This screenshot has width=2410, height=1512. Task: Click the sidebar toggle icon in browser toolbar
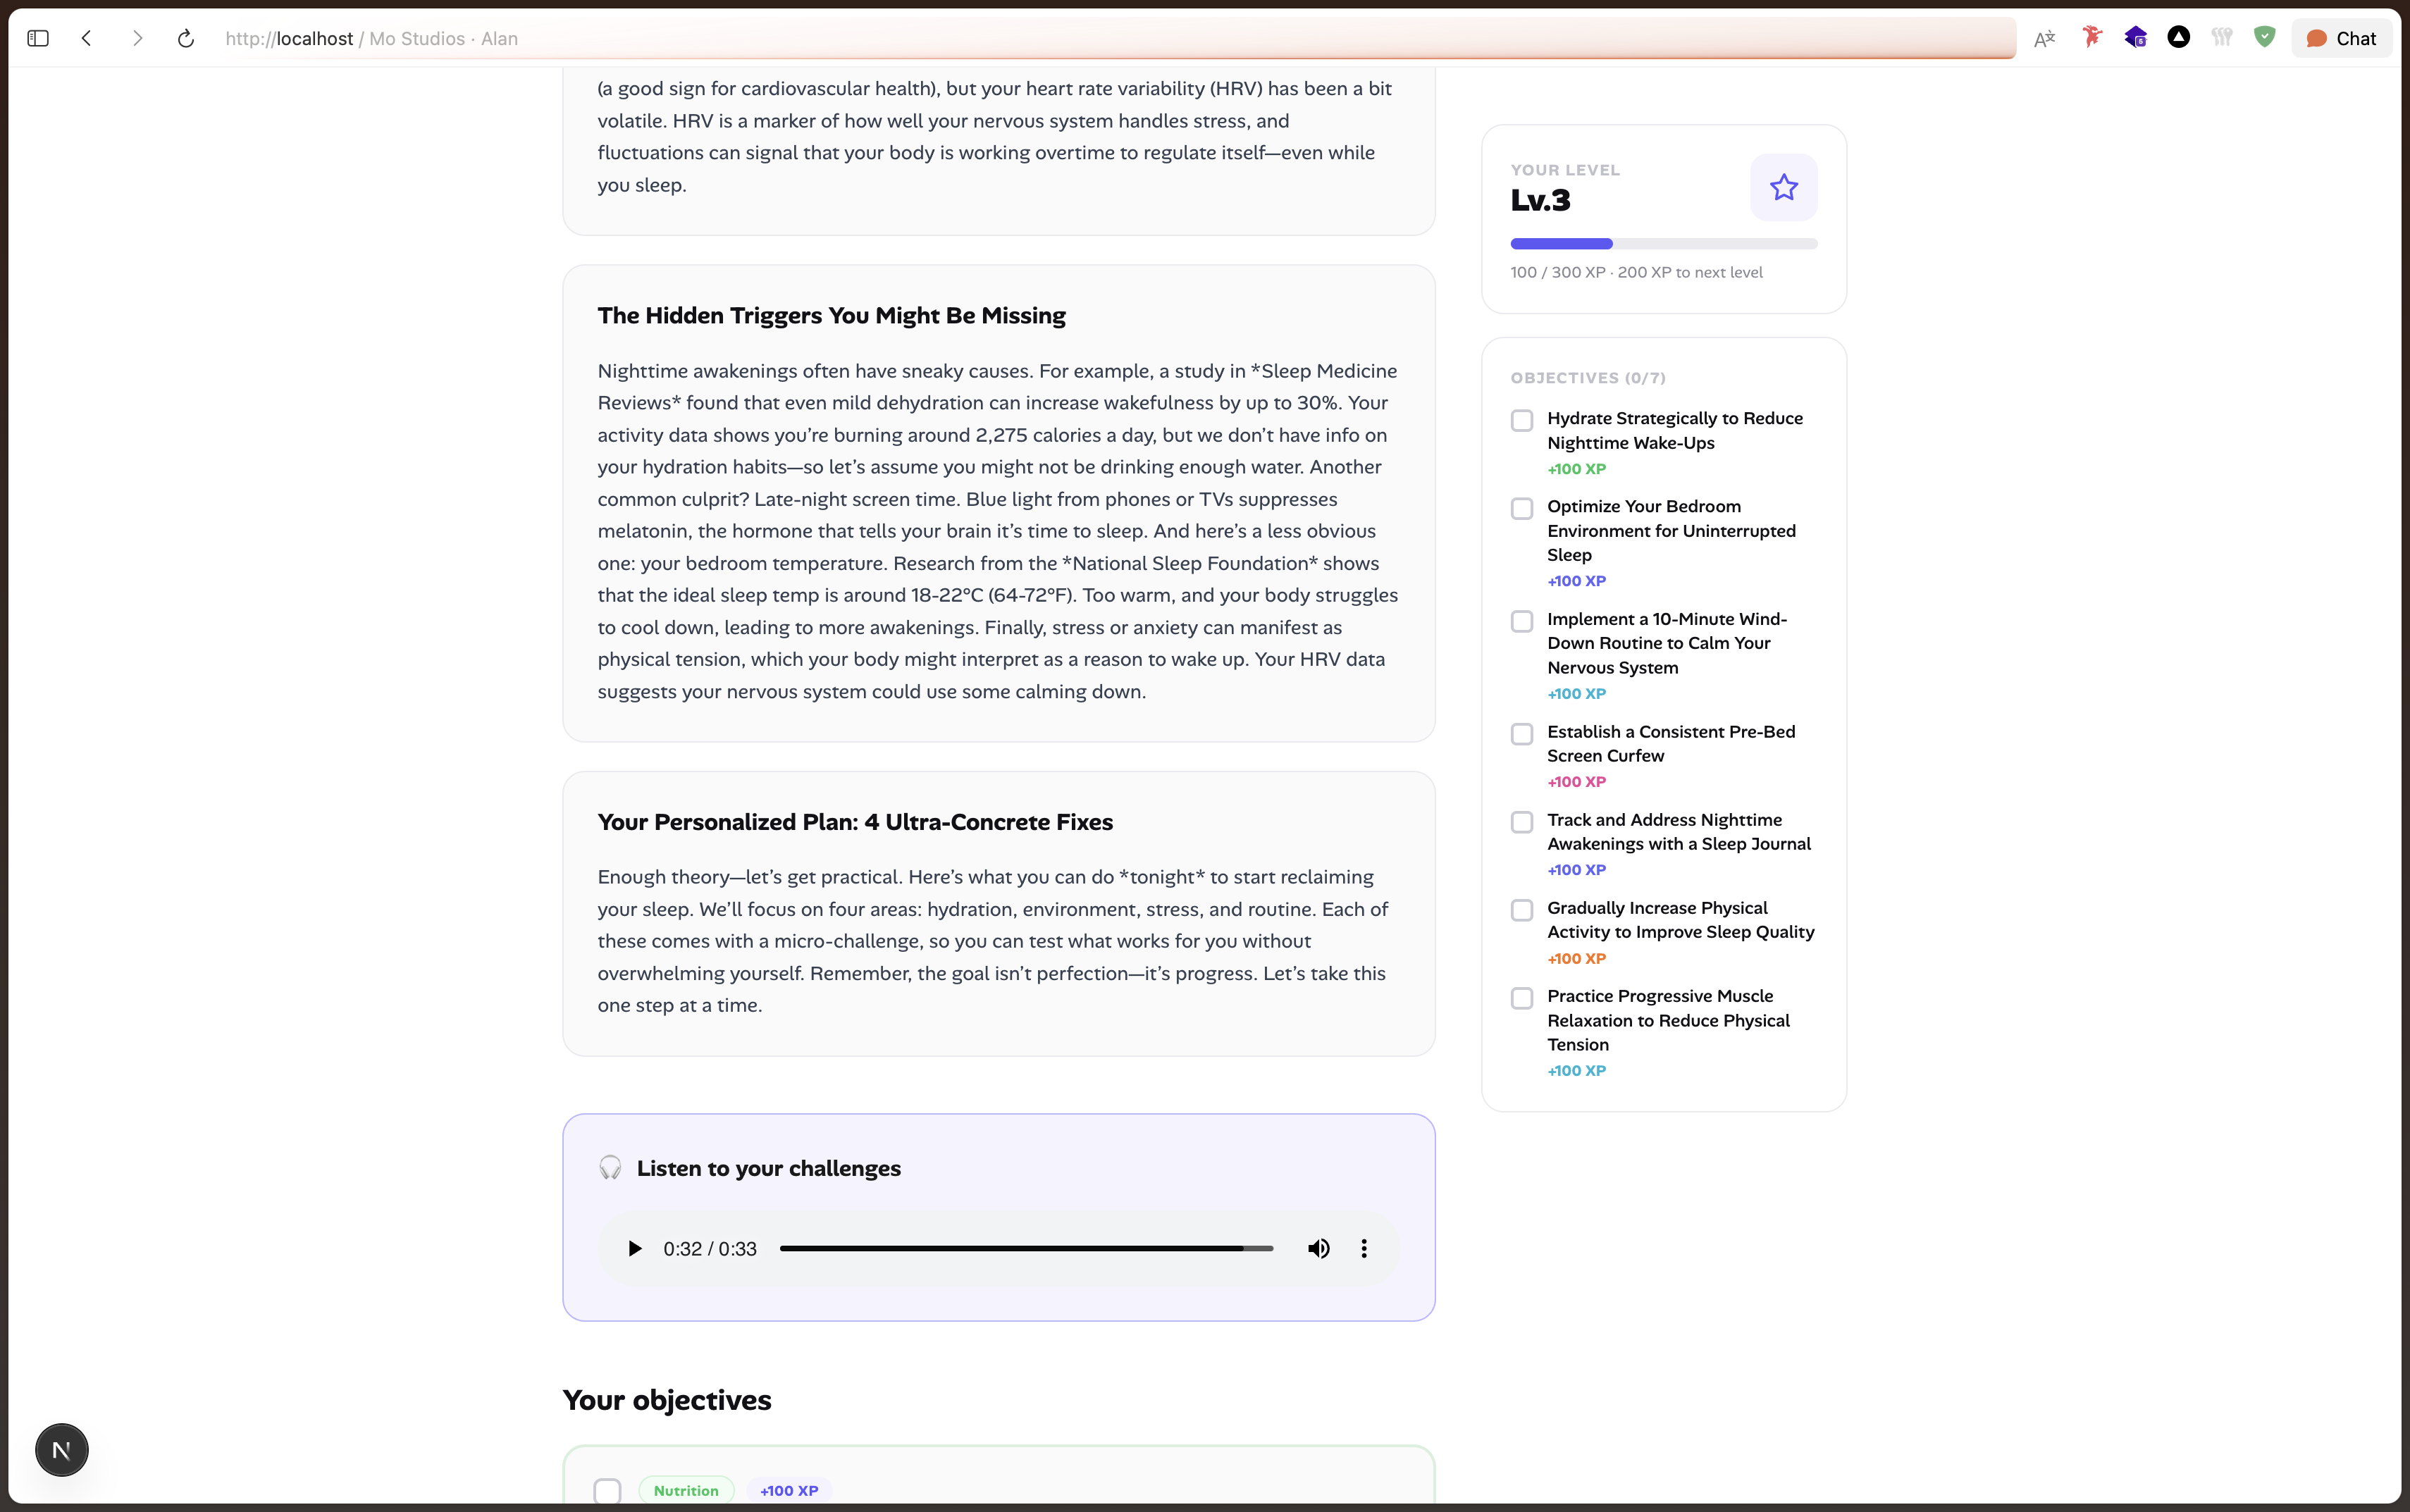click(x=38, y=38)
